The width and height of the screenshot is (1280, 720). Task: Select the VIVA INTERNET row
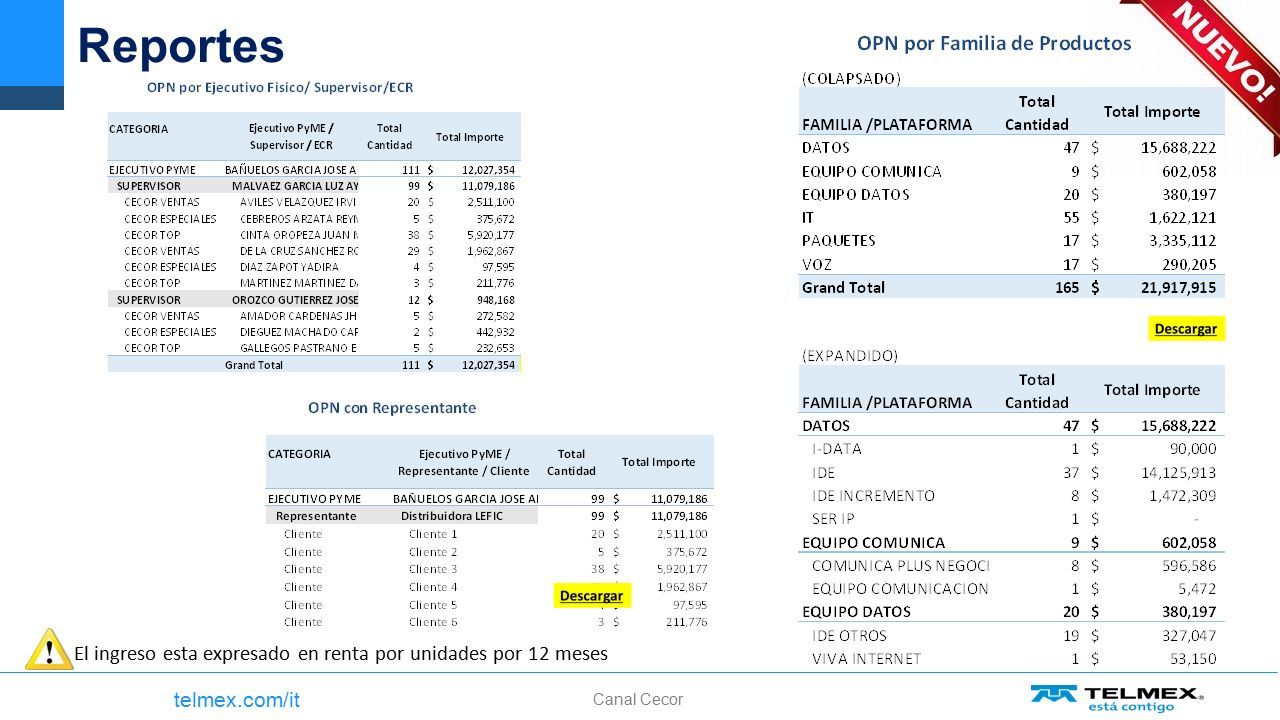coord(1011,659)
